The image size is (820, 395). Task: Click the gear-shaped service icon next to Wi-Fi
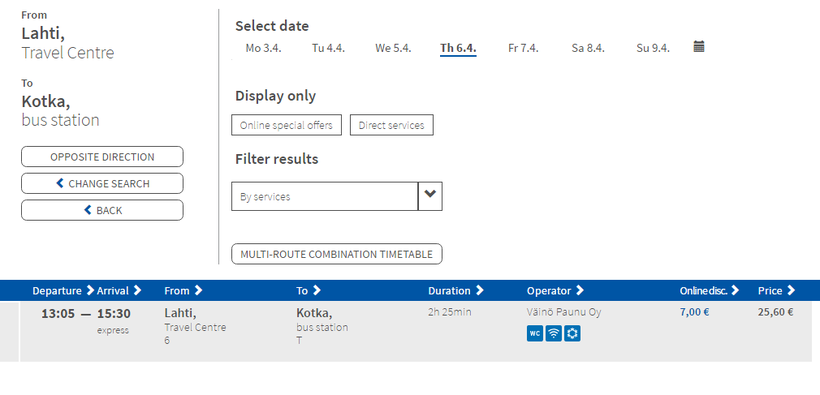click(573, 334)
